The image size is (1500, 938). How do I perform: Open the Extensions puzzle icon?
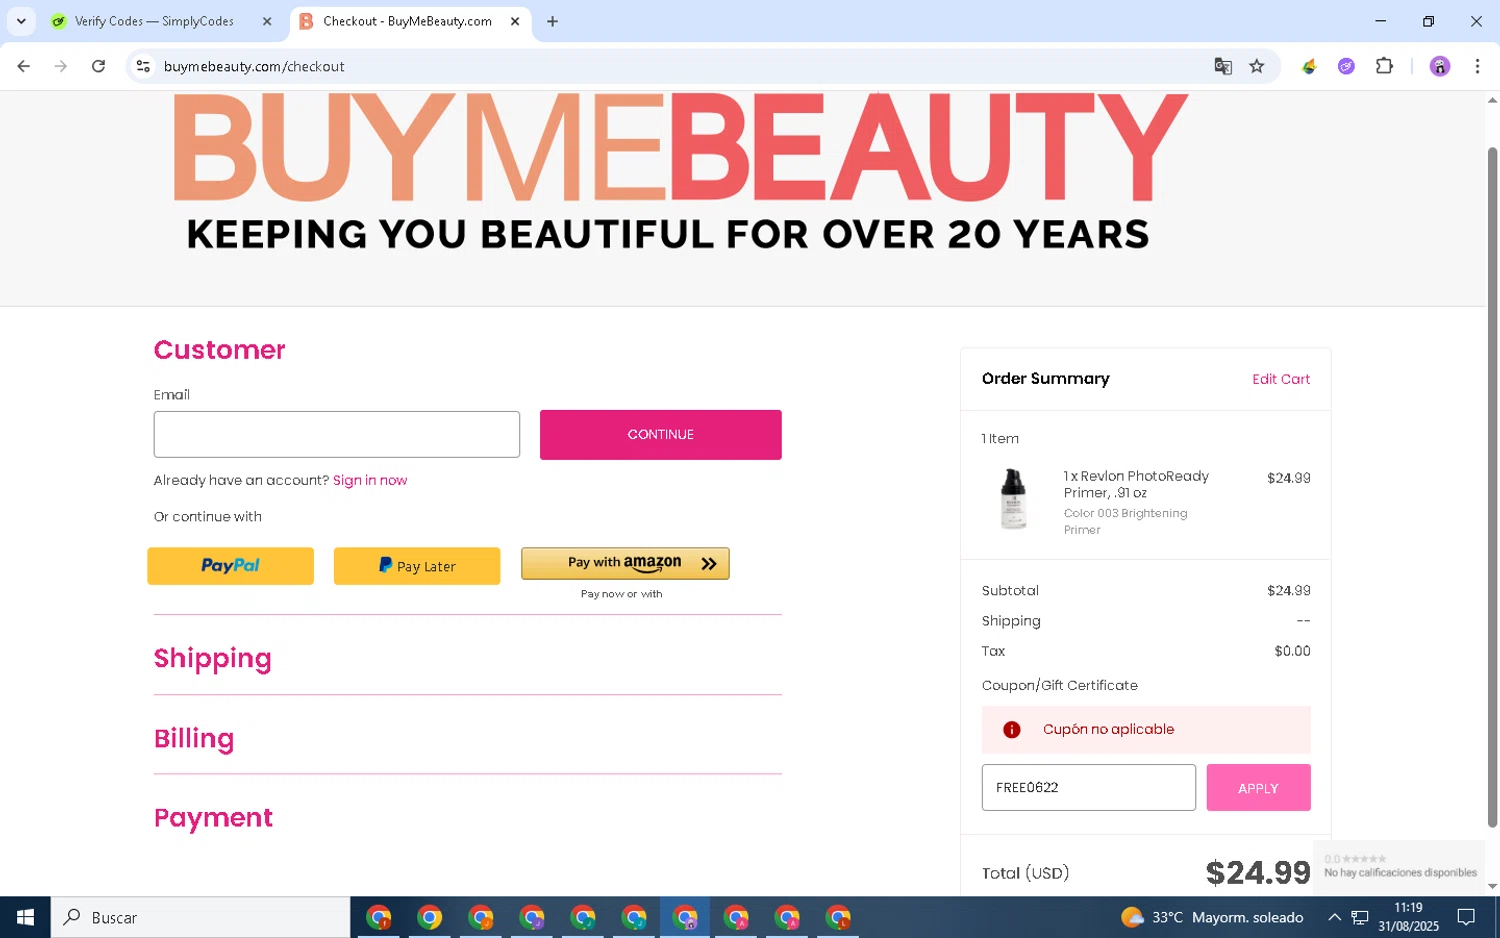(x=1384, y=66)
